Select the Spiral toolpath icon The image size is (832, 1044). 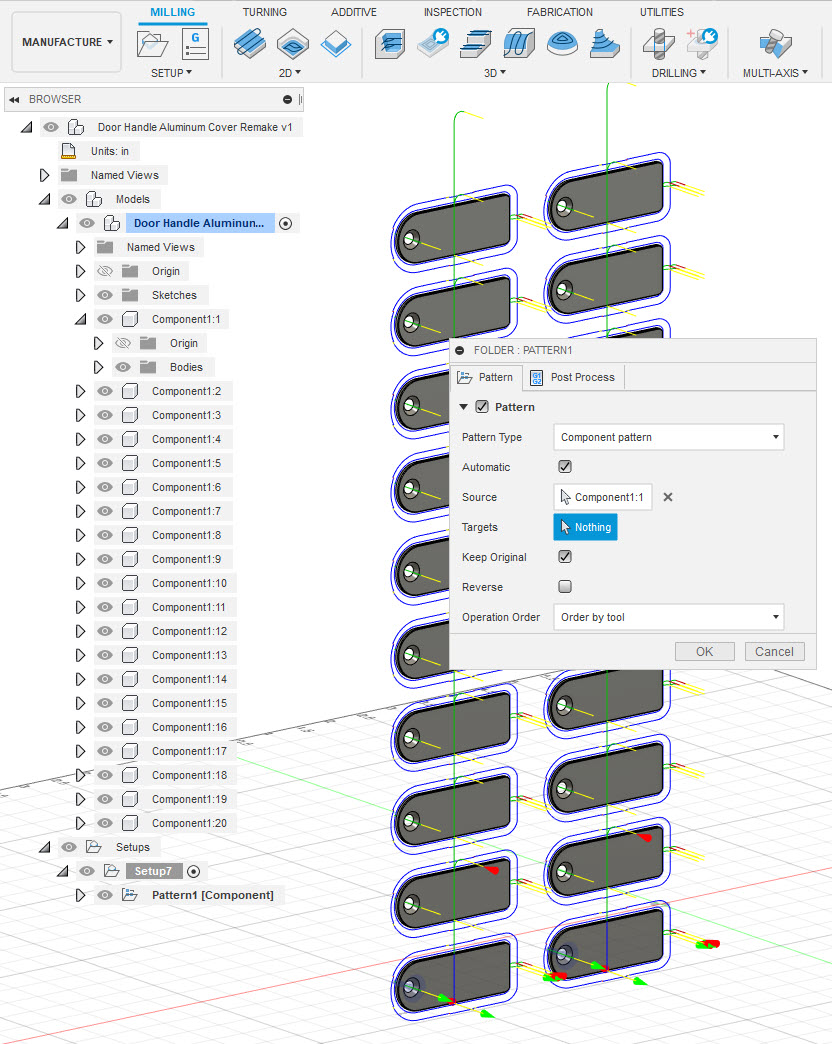point(562,45)
